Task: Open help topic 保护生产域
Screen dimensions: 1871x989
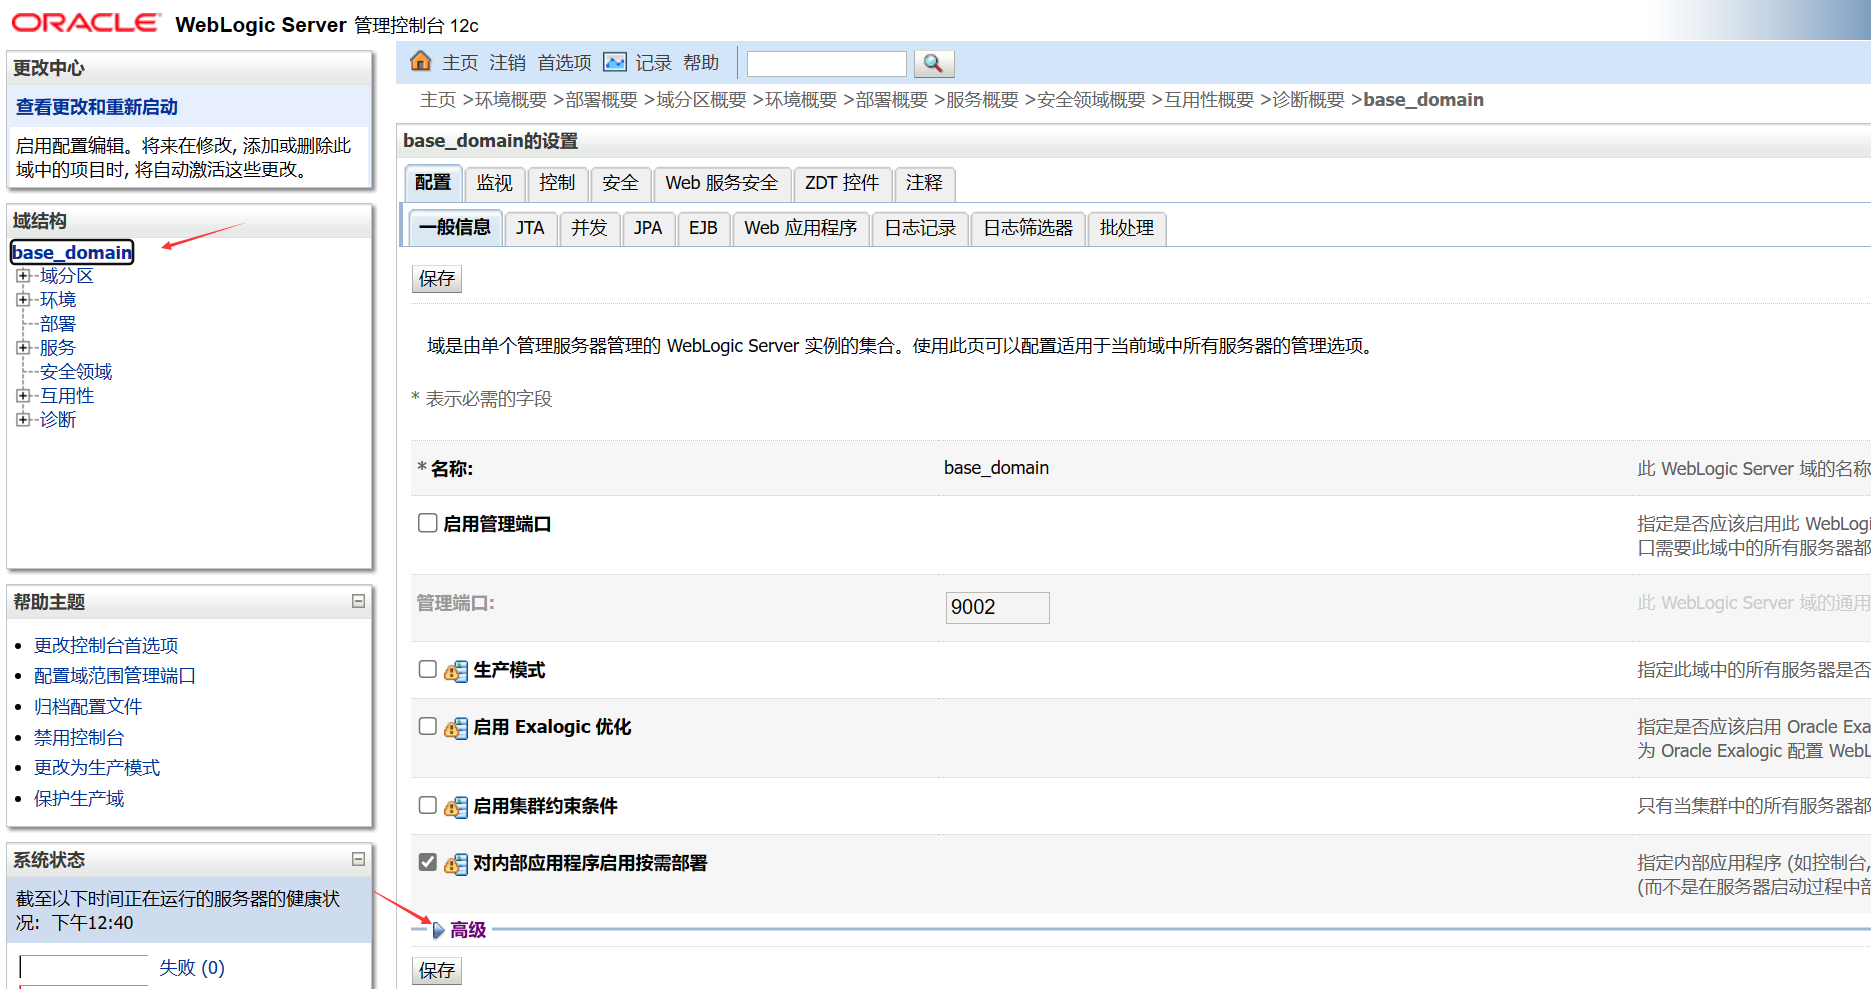Action: tap(79, 799)
